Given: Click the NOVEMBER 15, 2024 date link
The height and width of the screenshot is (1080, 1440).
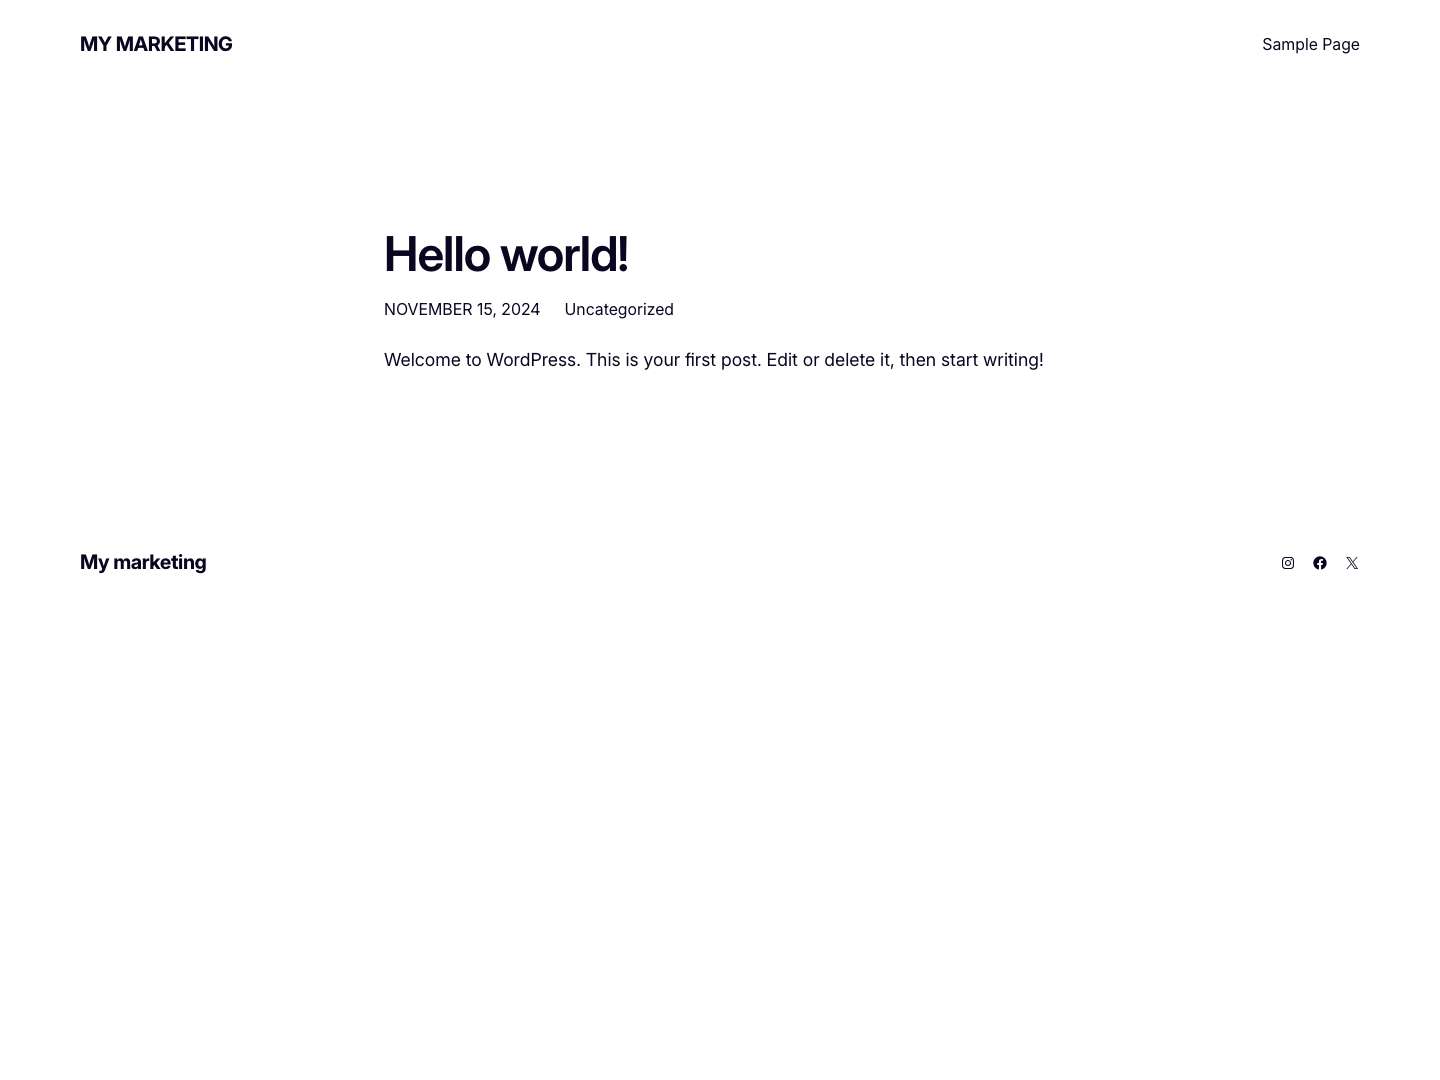Looking at the screenshot, I should click(461, 309).
